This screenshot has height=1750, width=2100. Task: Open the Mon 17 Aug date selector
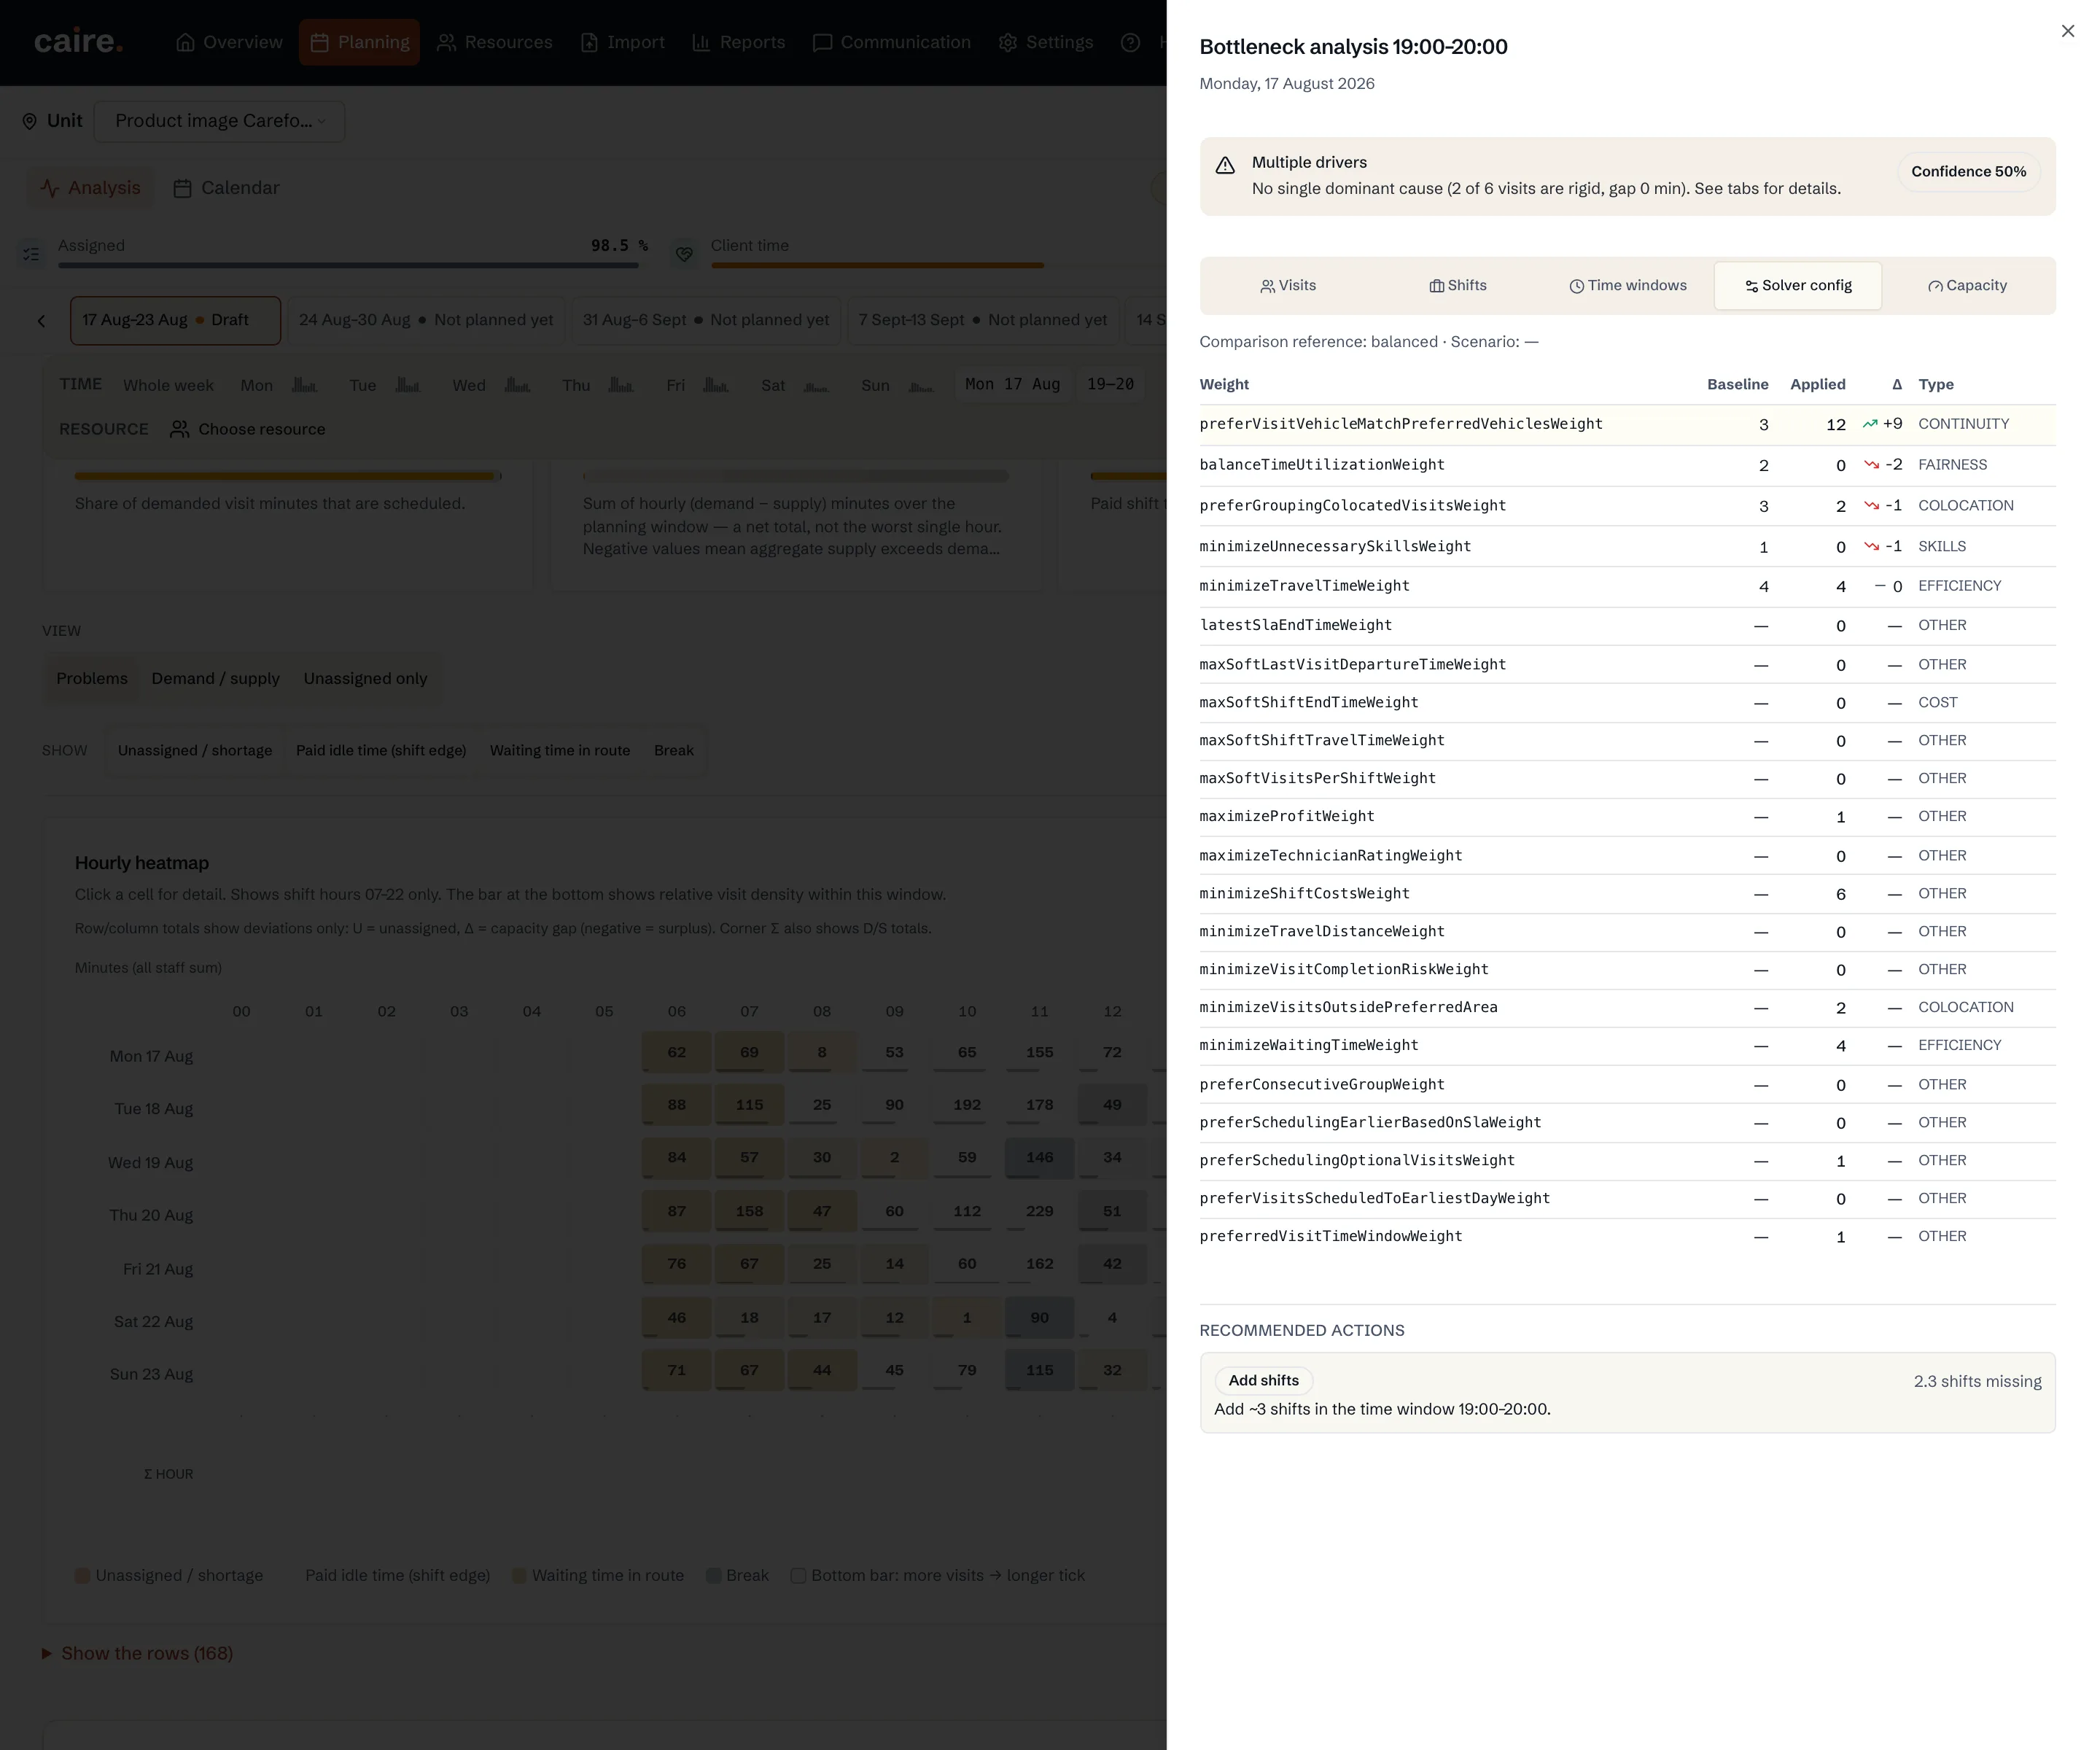pyautogui.click(x=1012, y=384)
